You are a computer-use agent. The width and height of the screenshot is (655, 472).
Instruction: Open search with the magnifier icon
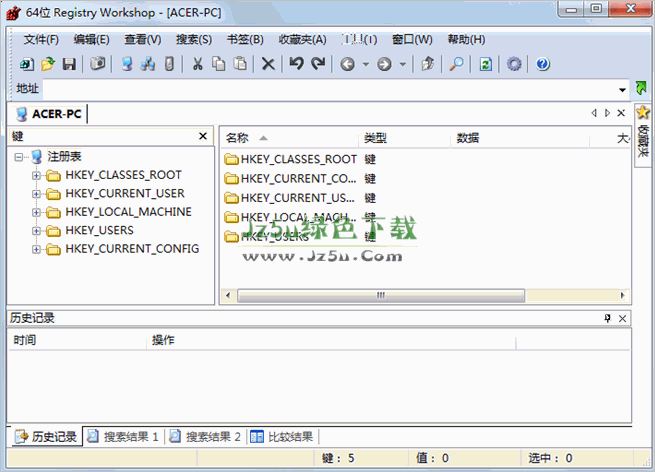click(457, 64)
